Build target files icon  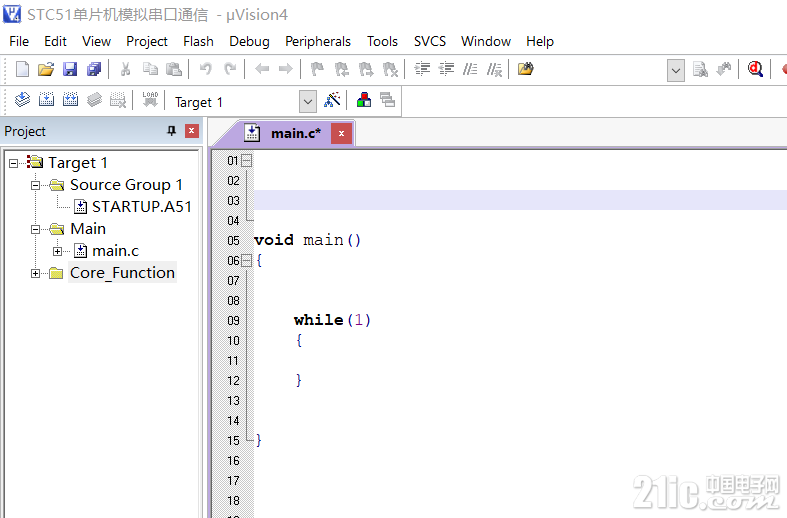click(46, 100)
